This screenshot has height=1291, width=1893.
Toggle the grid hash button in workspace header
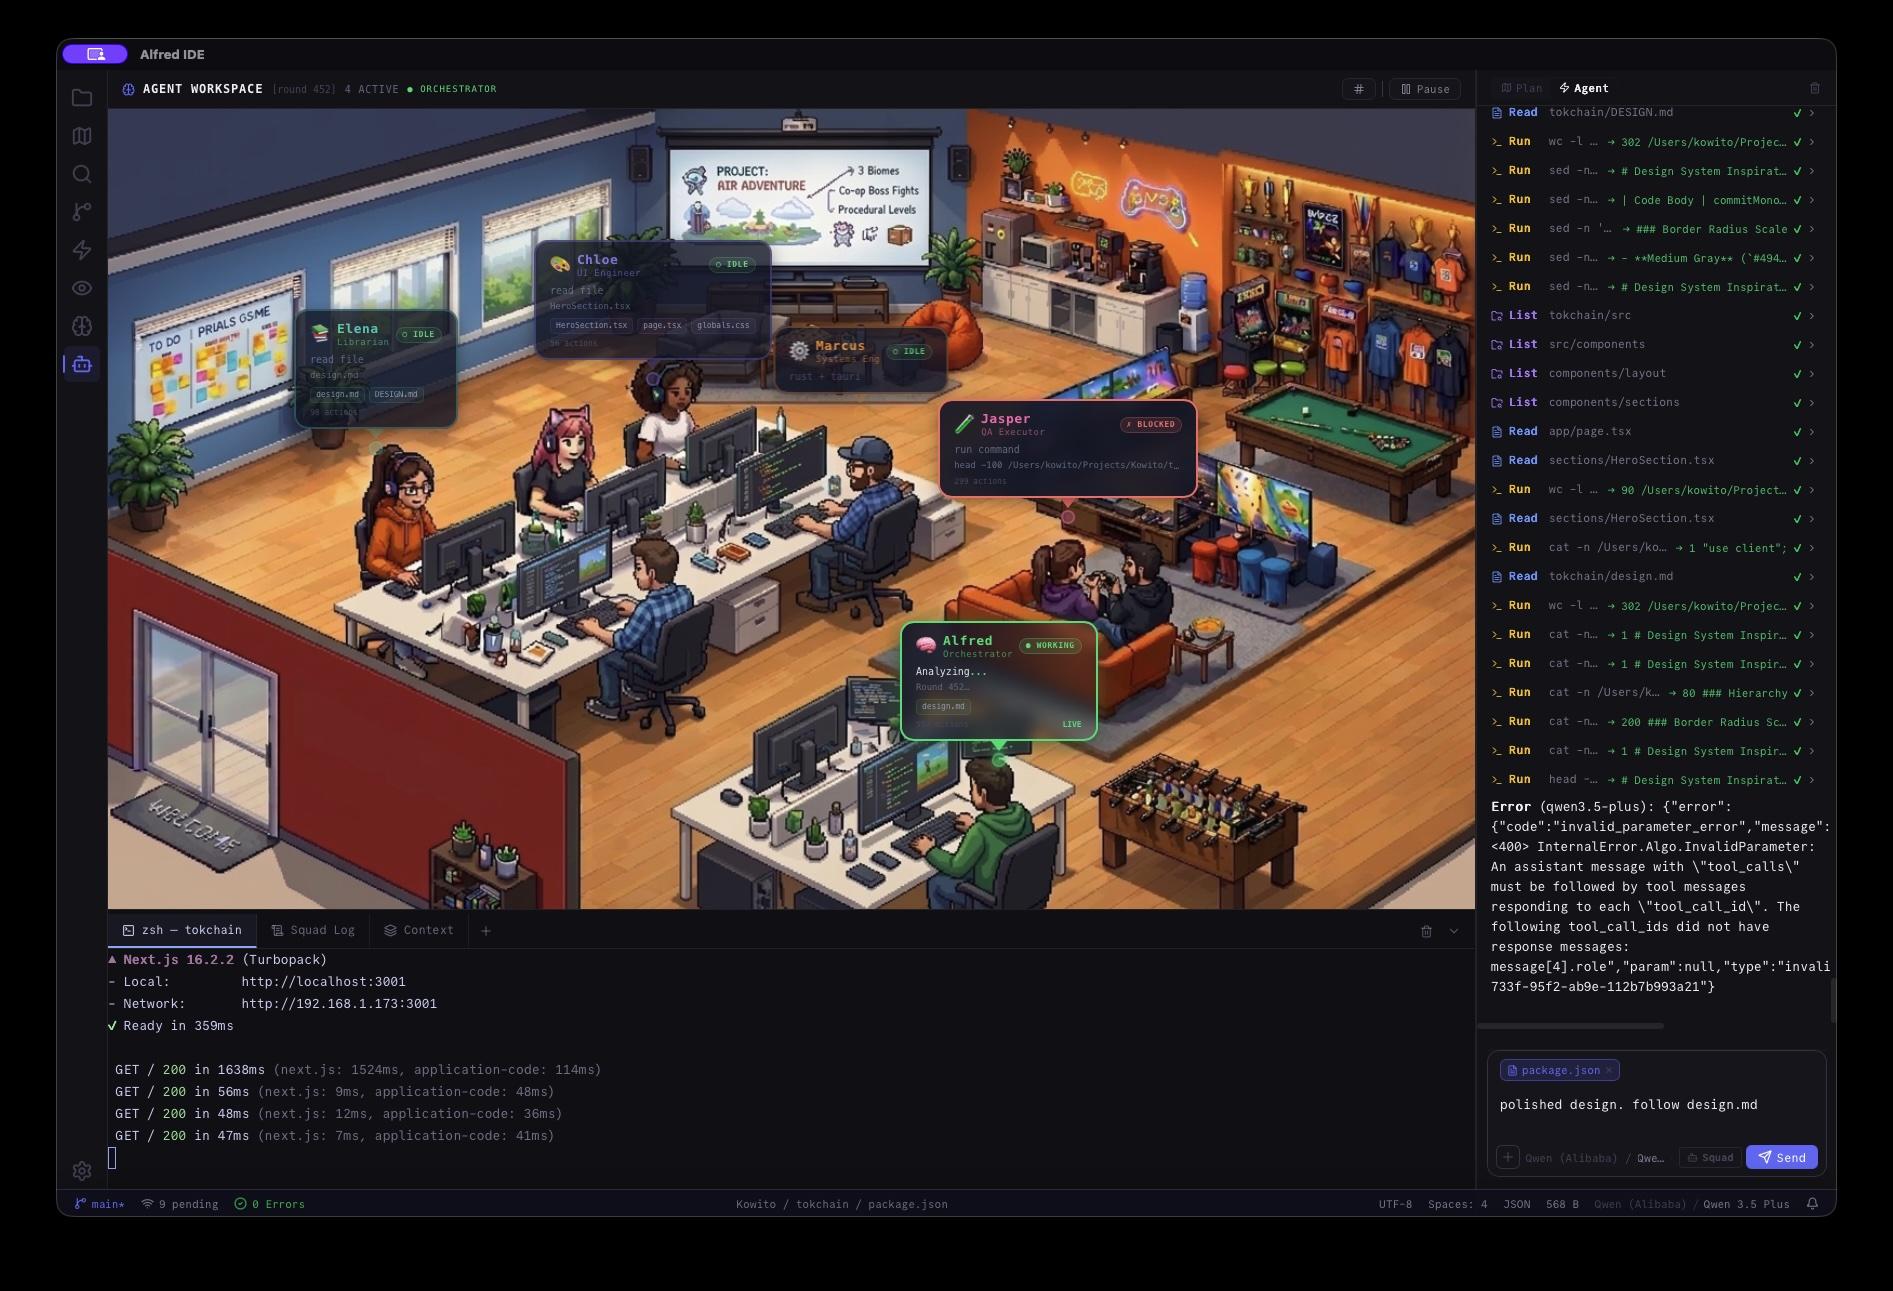[x=1358, y=89]
